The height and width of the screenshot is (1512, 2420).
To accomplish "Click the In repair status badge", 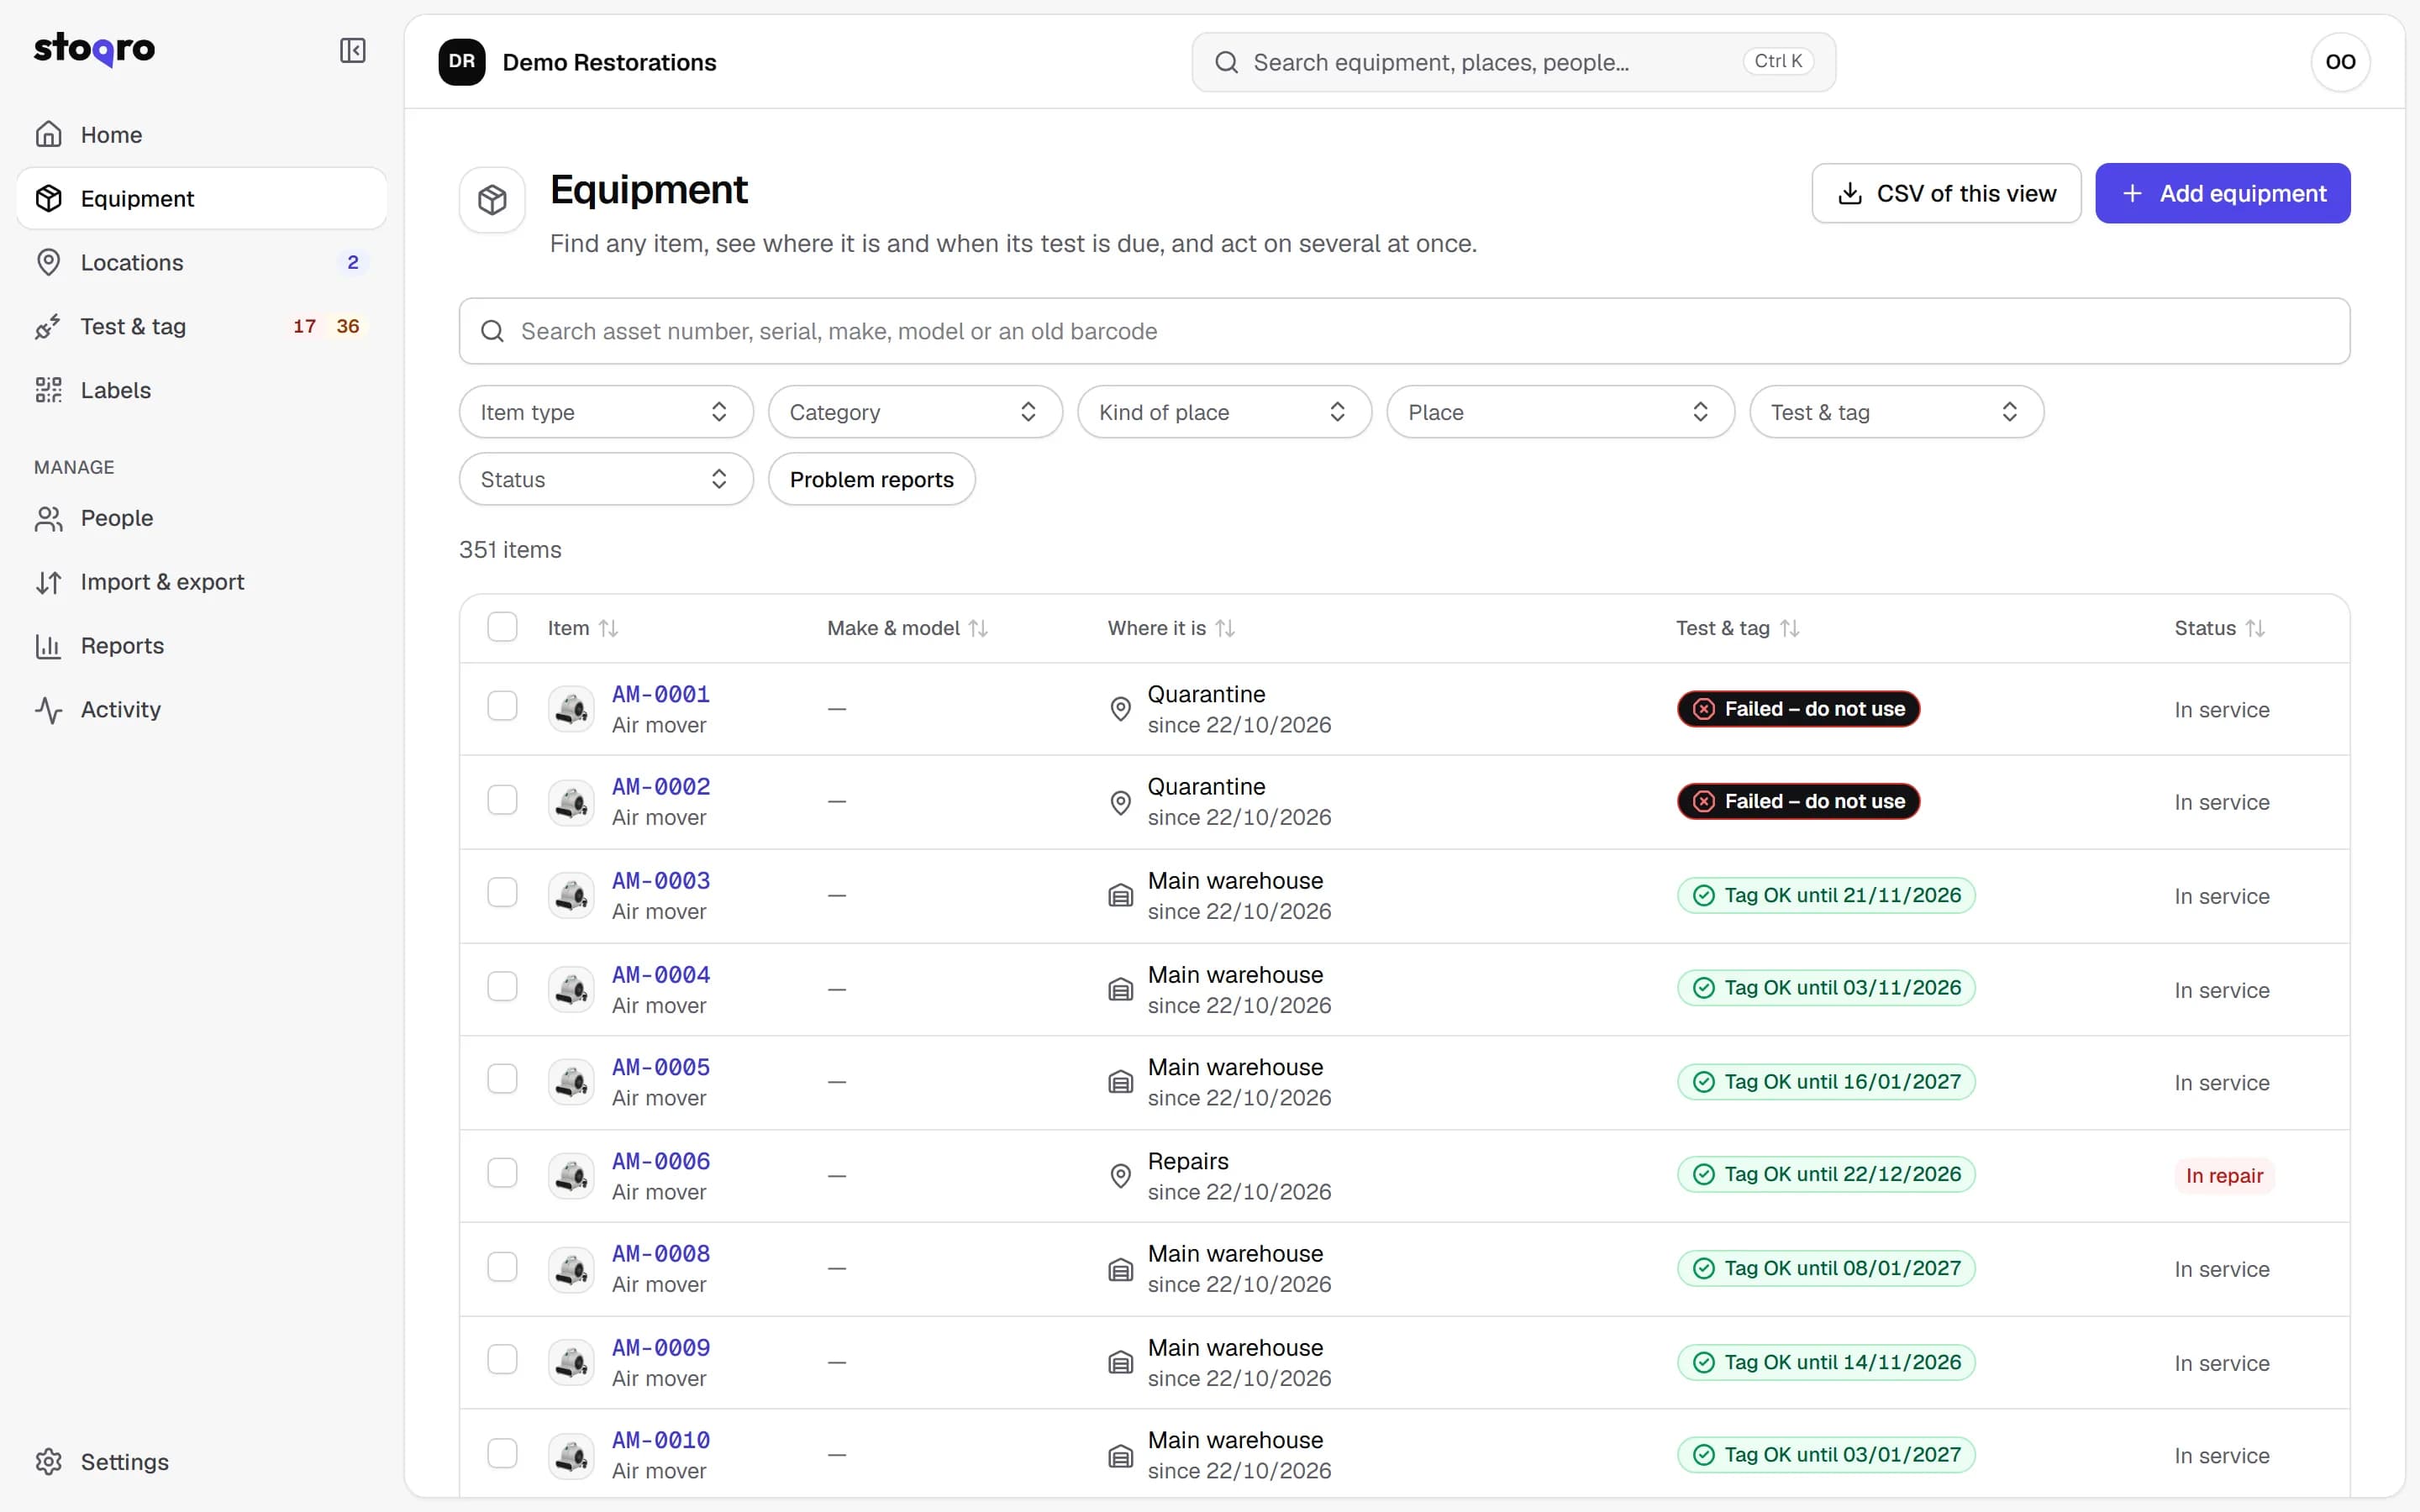I will [x=2224, y=1176].
